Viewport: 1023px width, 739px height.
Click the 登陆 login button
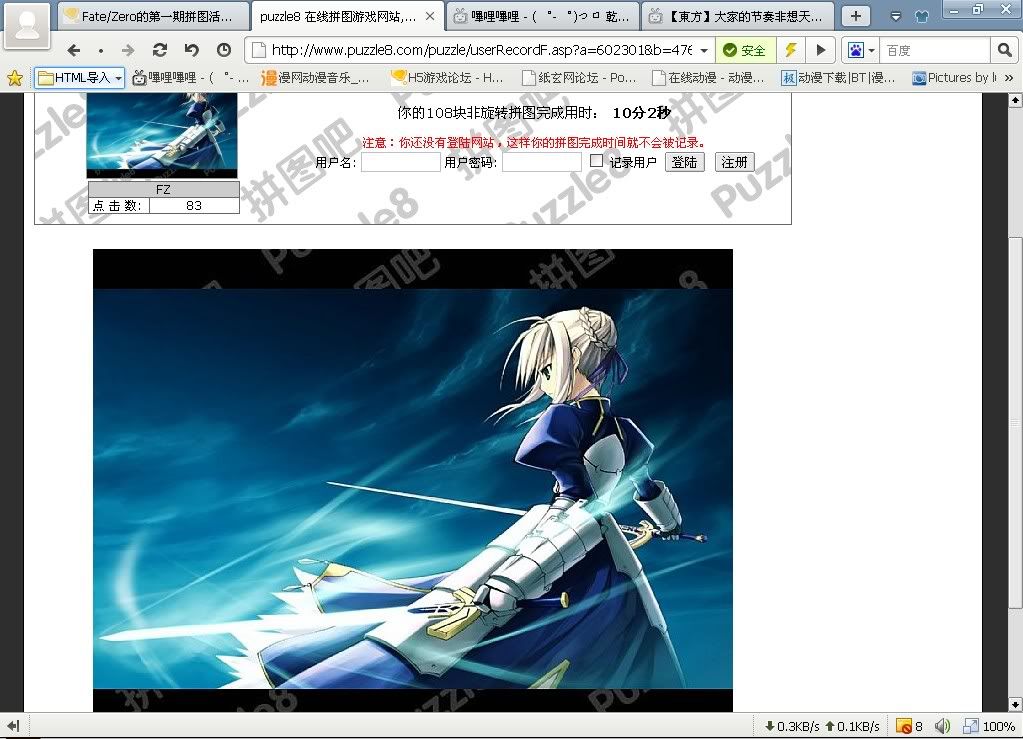(x=684, y=162)
